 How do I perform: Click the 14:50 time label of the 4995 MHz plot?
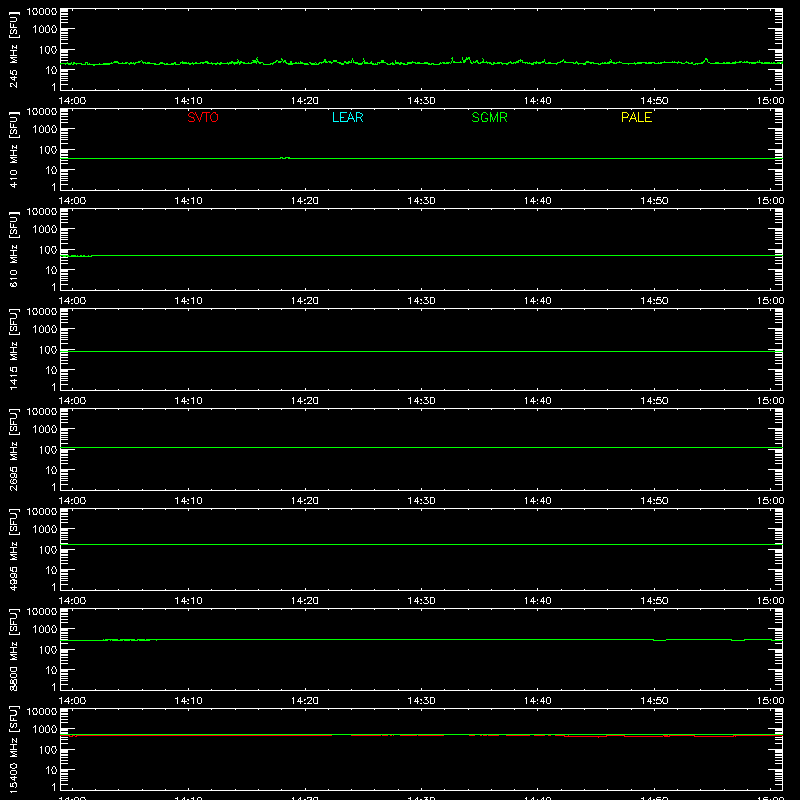click(x=654, y=601)
